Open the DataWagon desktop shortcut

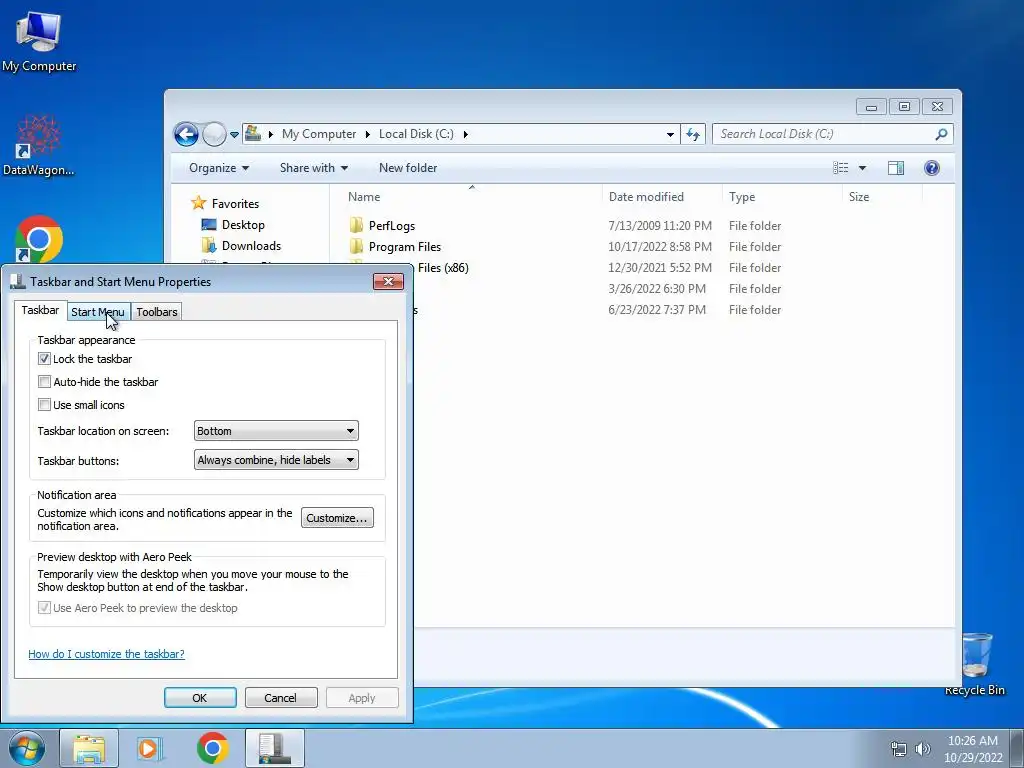coord(39,145)
